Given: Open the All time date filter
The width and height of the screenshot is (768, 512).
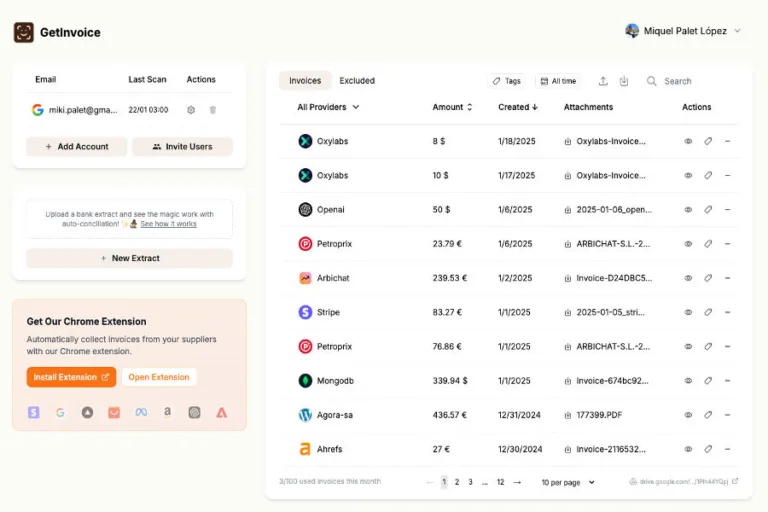Looking at the screenshot, I should click(x=558, y=81).
